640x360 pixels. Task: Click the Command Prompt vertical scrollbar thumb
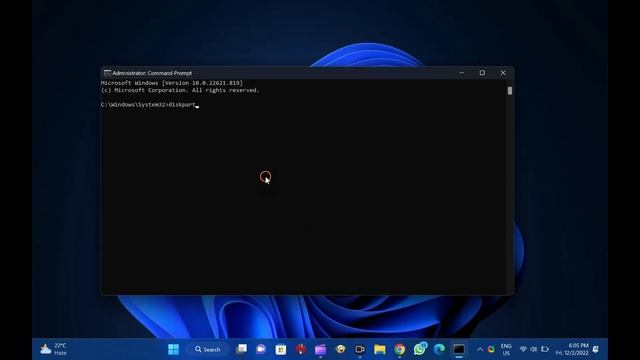point(510,91)
